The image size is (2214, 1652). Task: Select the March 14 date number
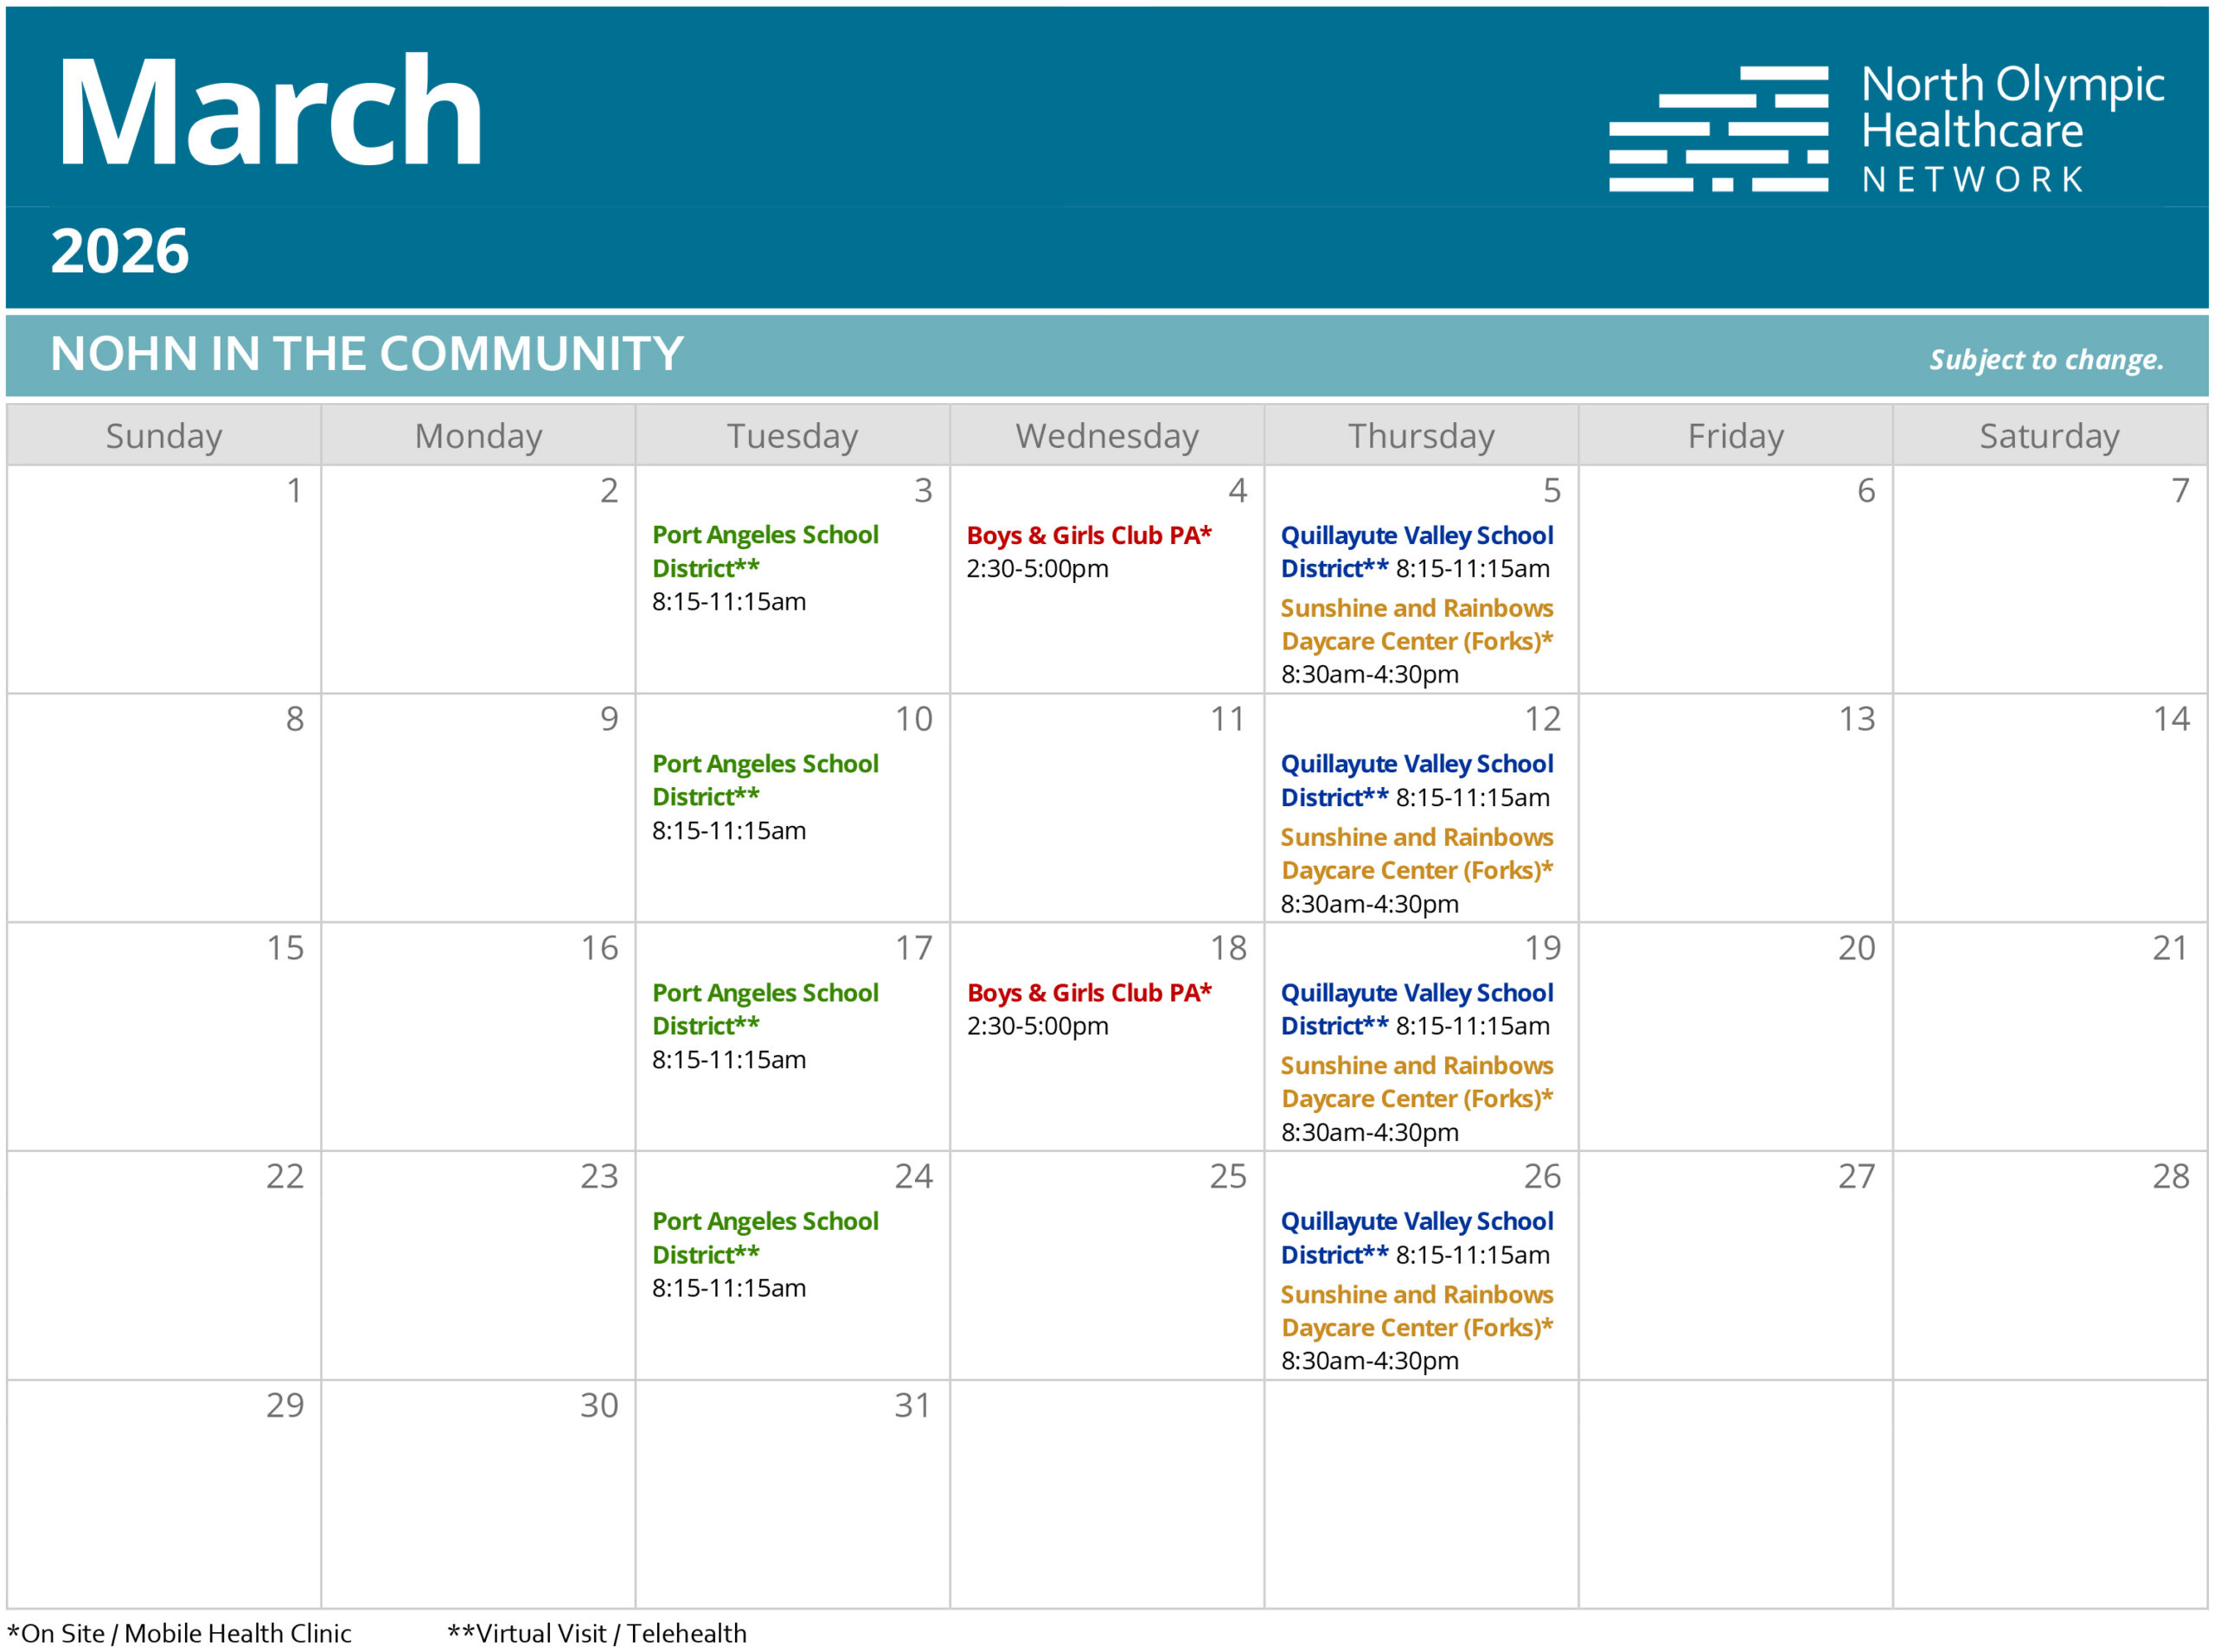pyautogui.click(x=2170, y=719)
